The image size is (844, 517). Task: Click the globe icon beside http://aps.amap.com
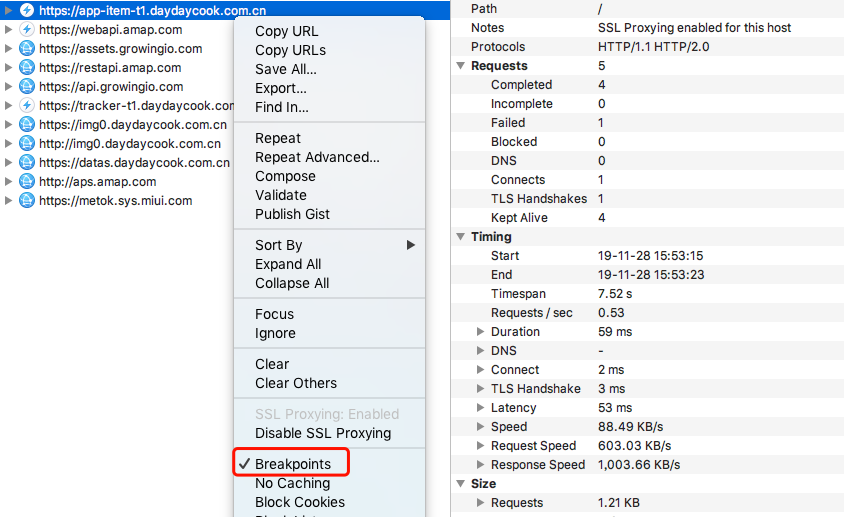[27, 181]
